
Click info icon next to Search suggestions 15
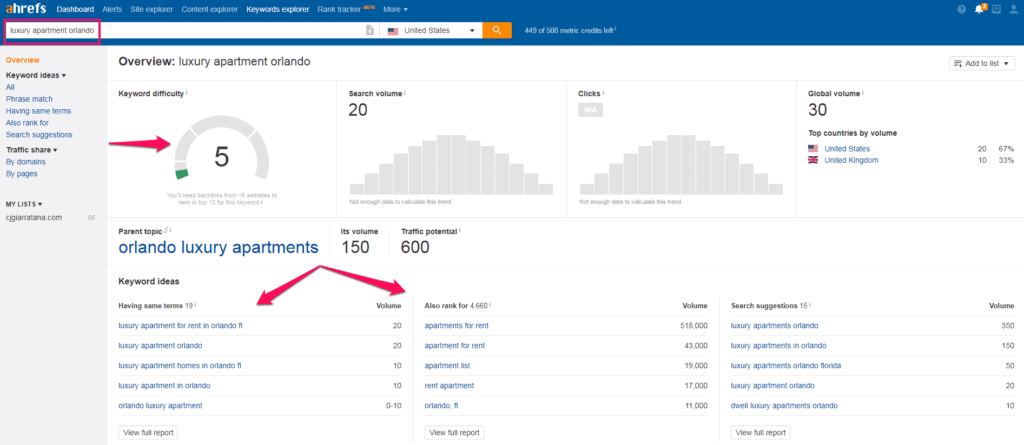point(810,305)
